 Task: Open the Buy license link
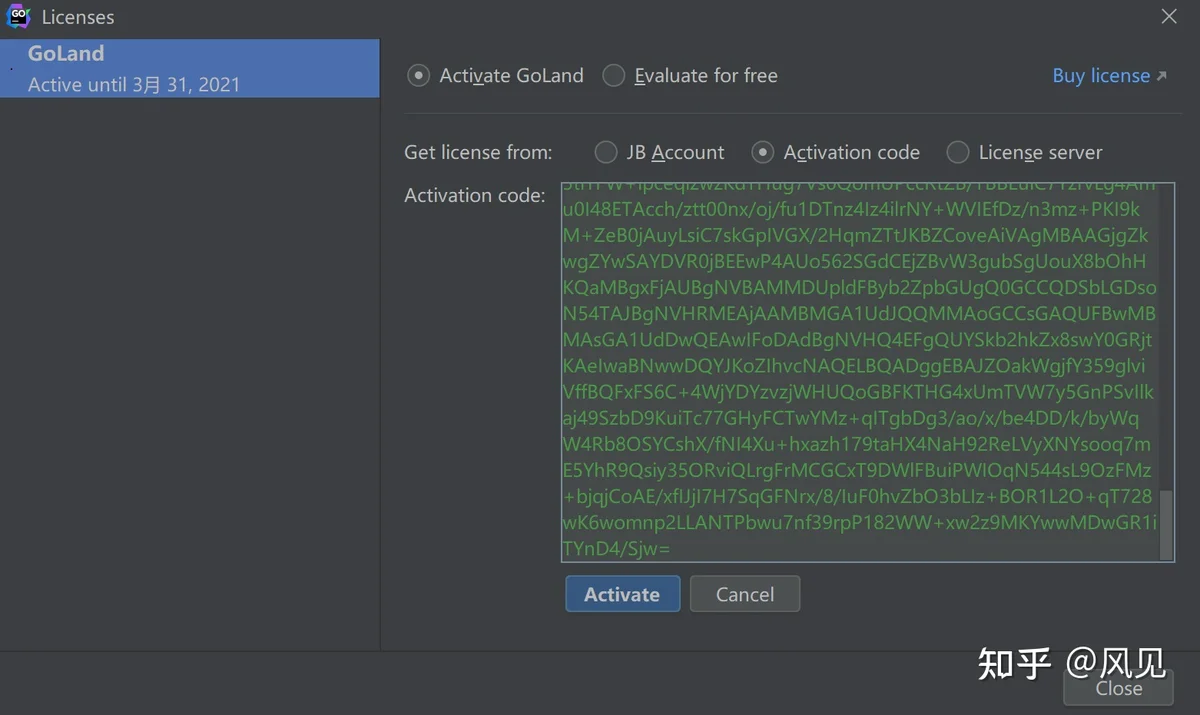(1101, 76)
